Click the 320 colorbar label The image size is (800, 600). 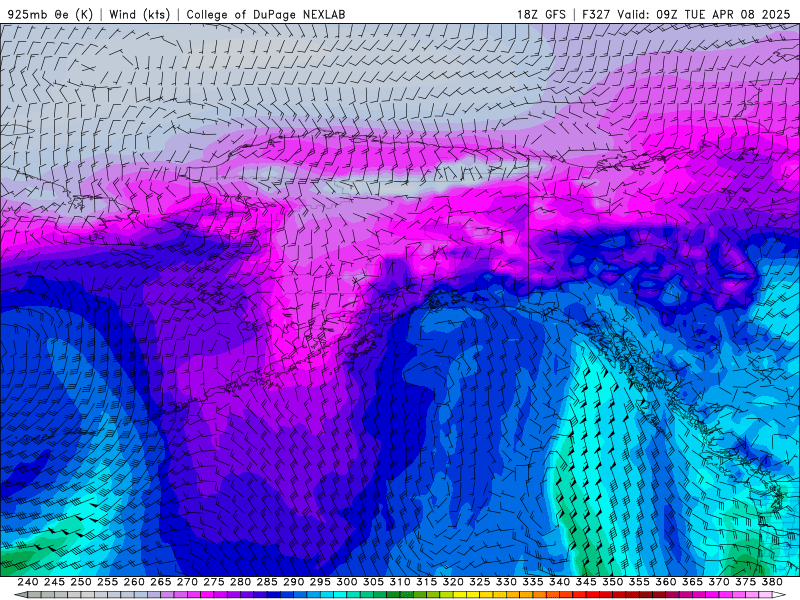(453, 582)
